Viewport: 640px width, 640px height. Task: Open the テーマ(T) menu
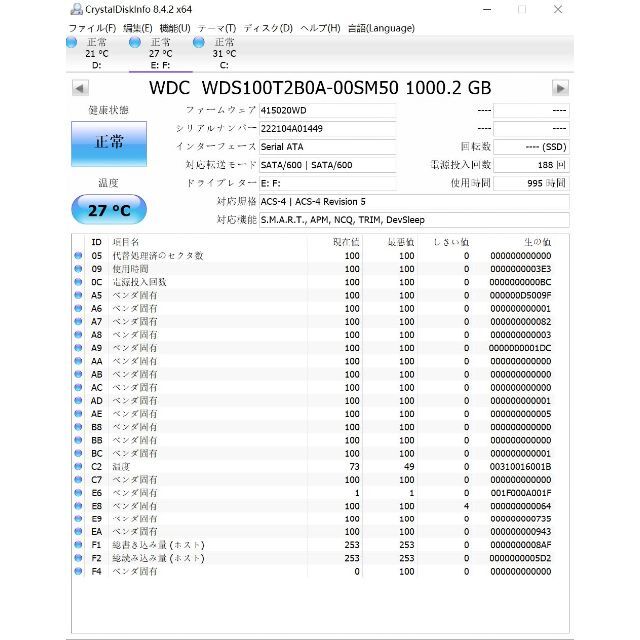point(217,28)
